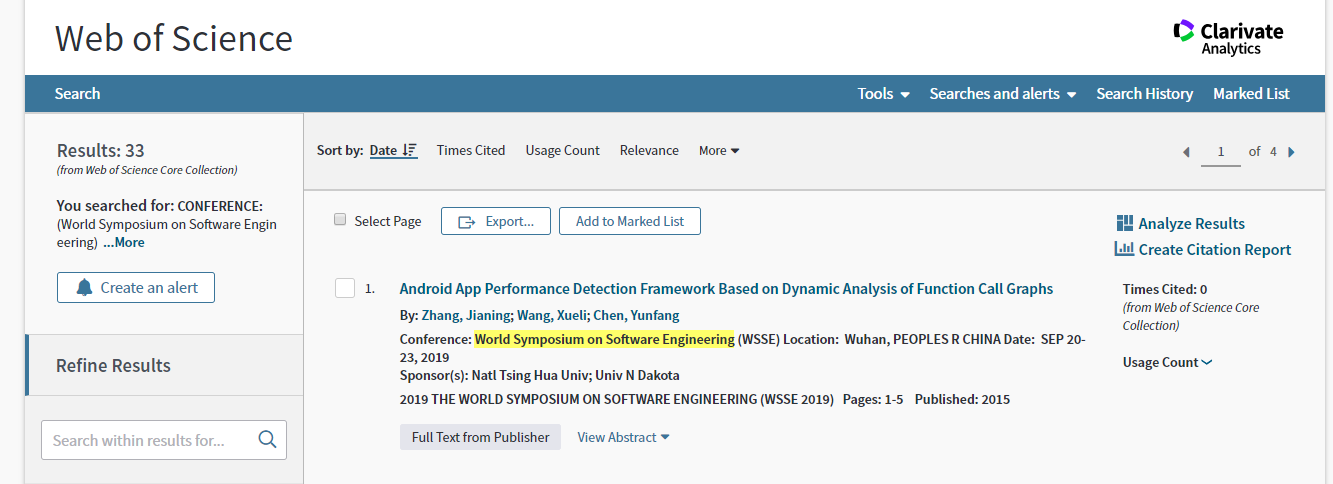Click the Export... button
This screenshot has height=484, width=1333.
pyautogui.click(x=496, y=221)
